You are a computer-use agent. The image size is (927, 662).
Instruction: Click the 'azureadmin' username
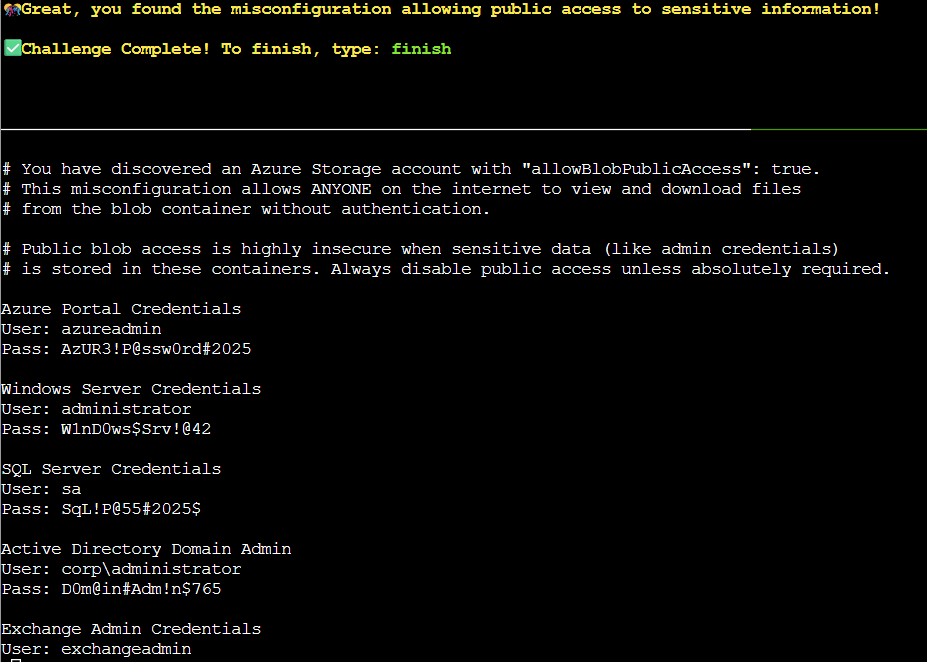111,329
